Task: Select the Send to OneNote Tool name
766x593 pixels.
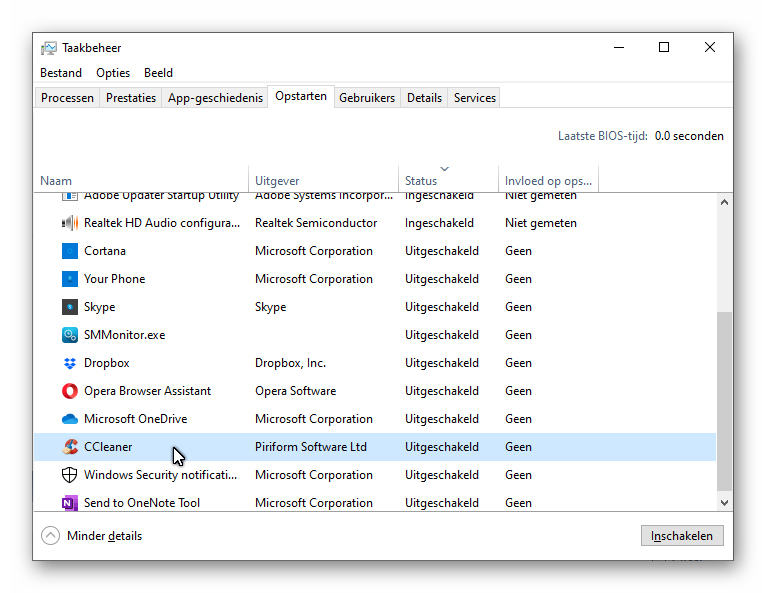Action: click(x=142, y=503)
